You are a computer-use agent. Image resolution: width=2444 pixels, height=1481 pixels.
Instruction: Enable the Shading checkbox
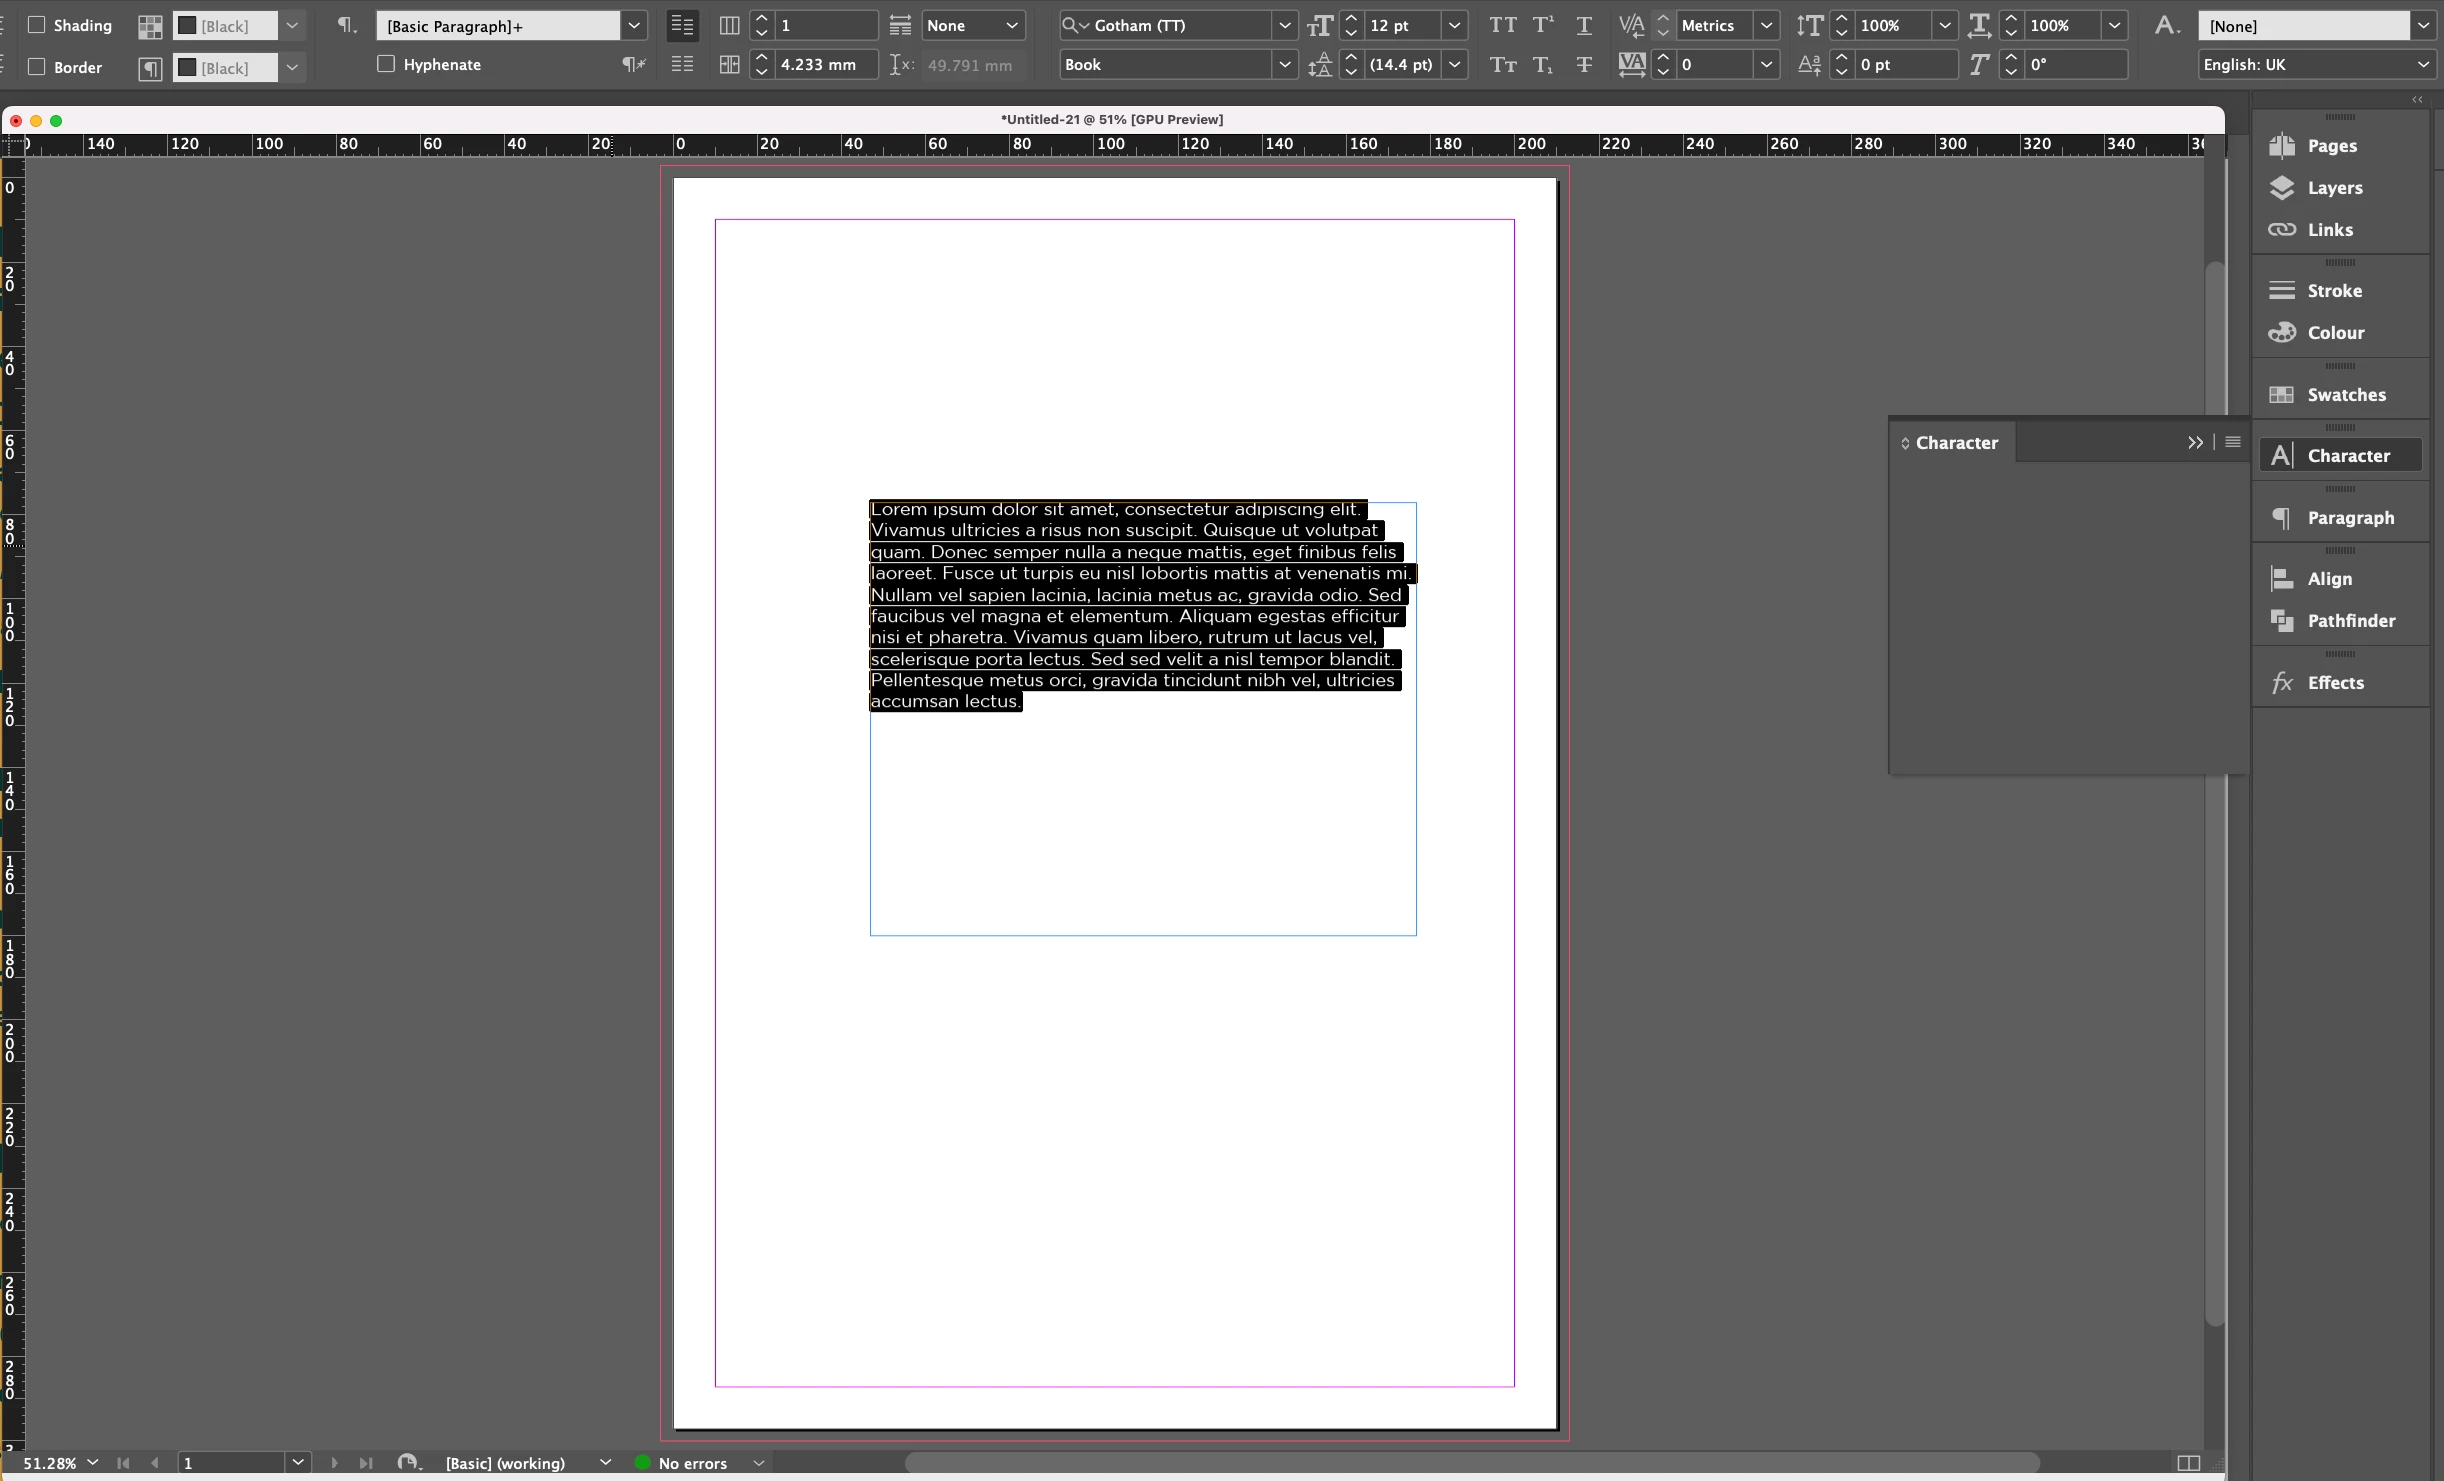click(x=37, y=25)
